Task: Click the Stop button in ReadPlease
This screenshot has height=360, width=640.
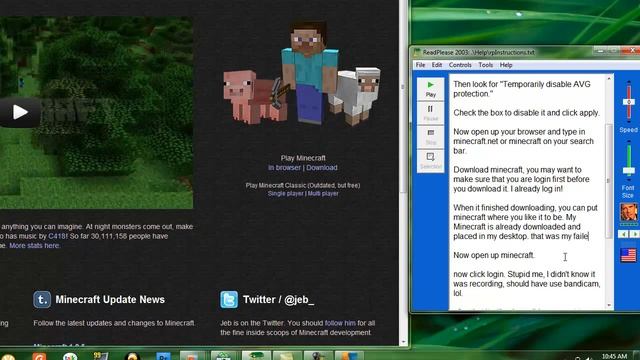Action: point(430,137)
